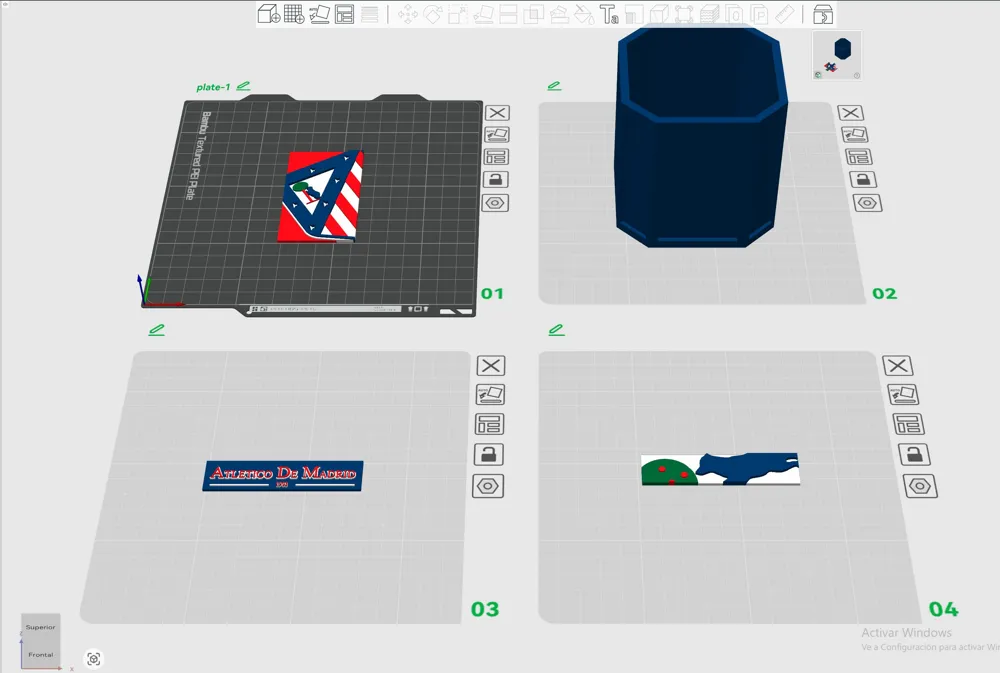This screenshot has height=673, width=1000.
Task: Remove objects from plate 01
Action: [497, 113]
